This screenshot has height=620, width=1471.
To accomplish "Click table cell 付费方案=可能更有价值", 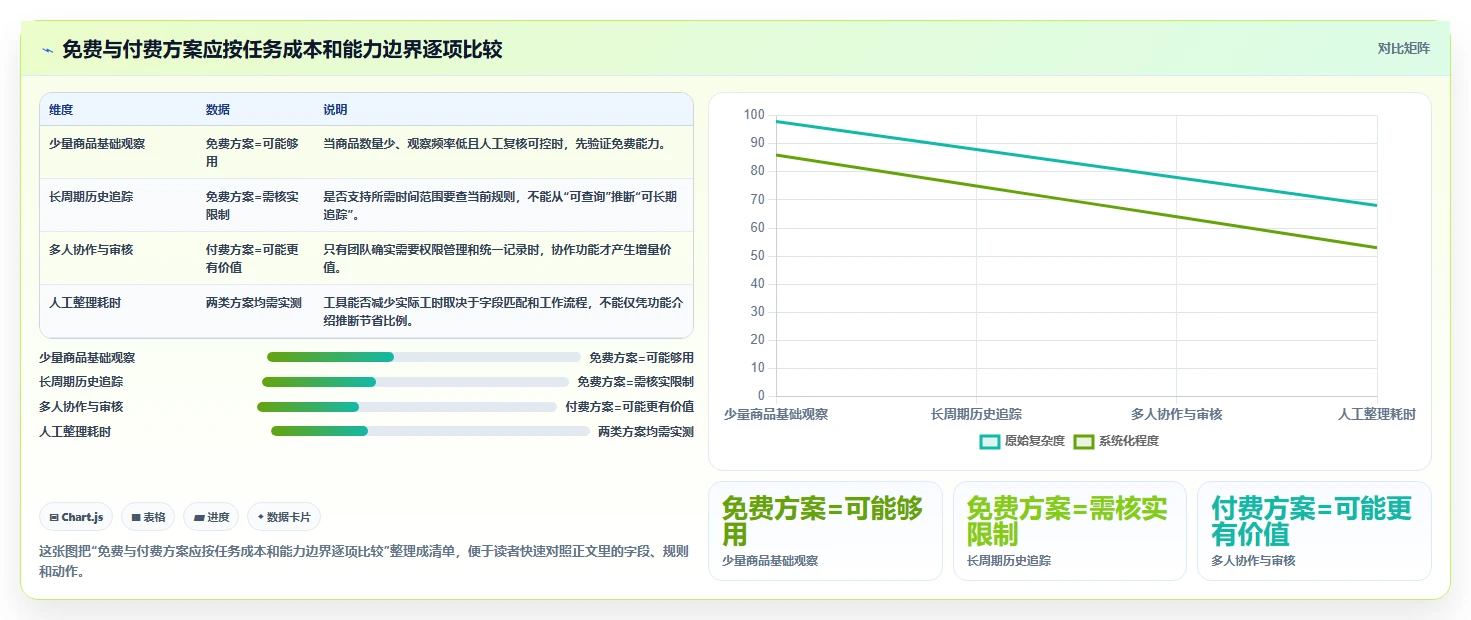I will (253, 259).
